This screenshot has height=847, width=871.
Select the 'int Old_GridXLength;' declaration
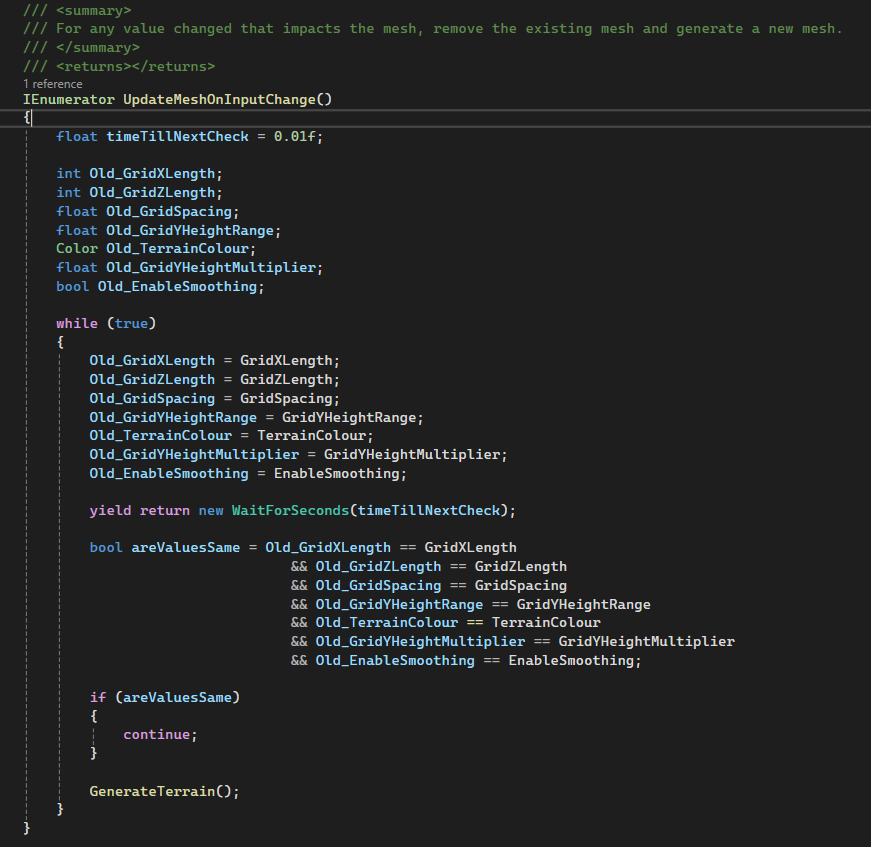pos(139,174)
